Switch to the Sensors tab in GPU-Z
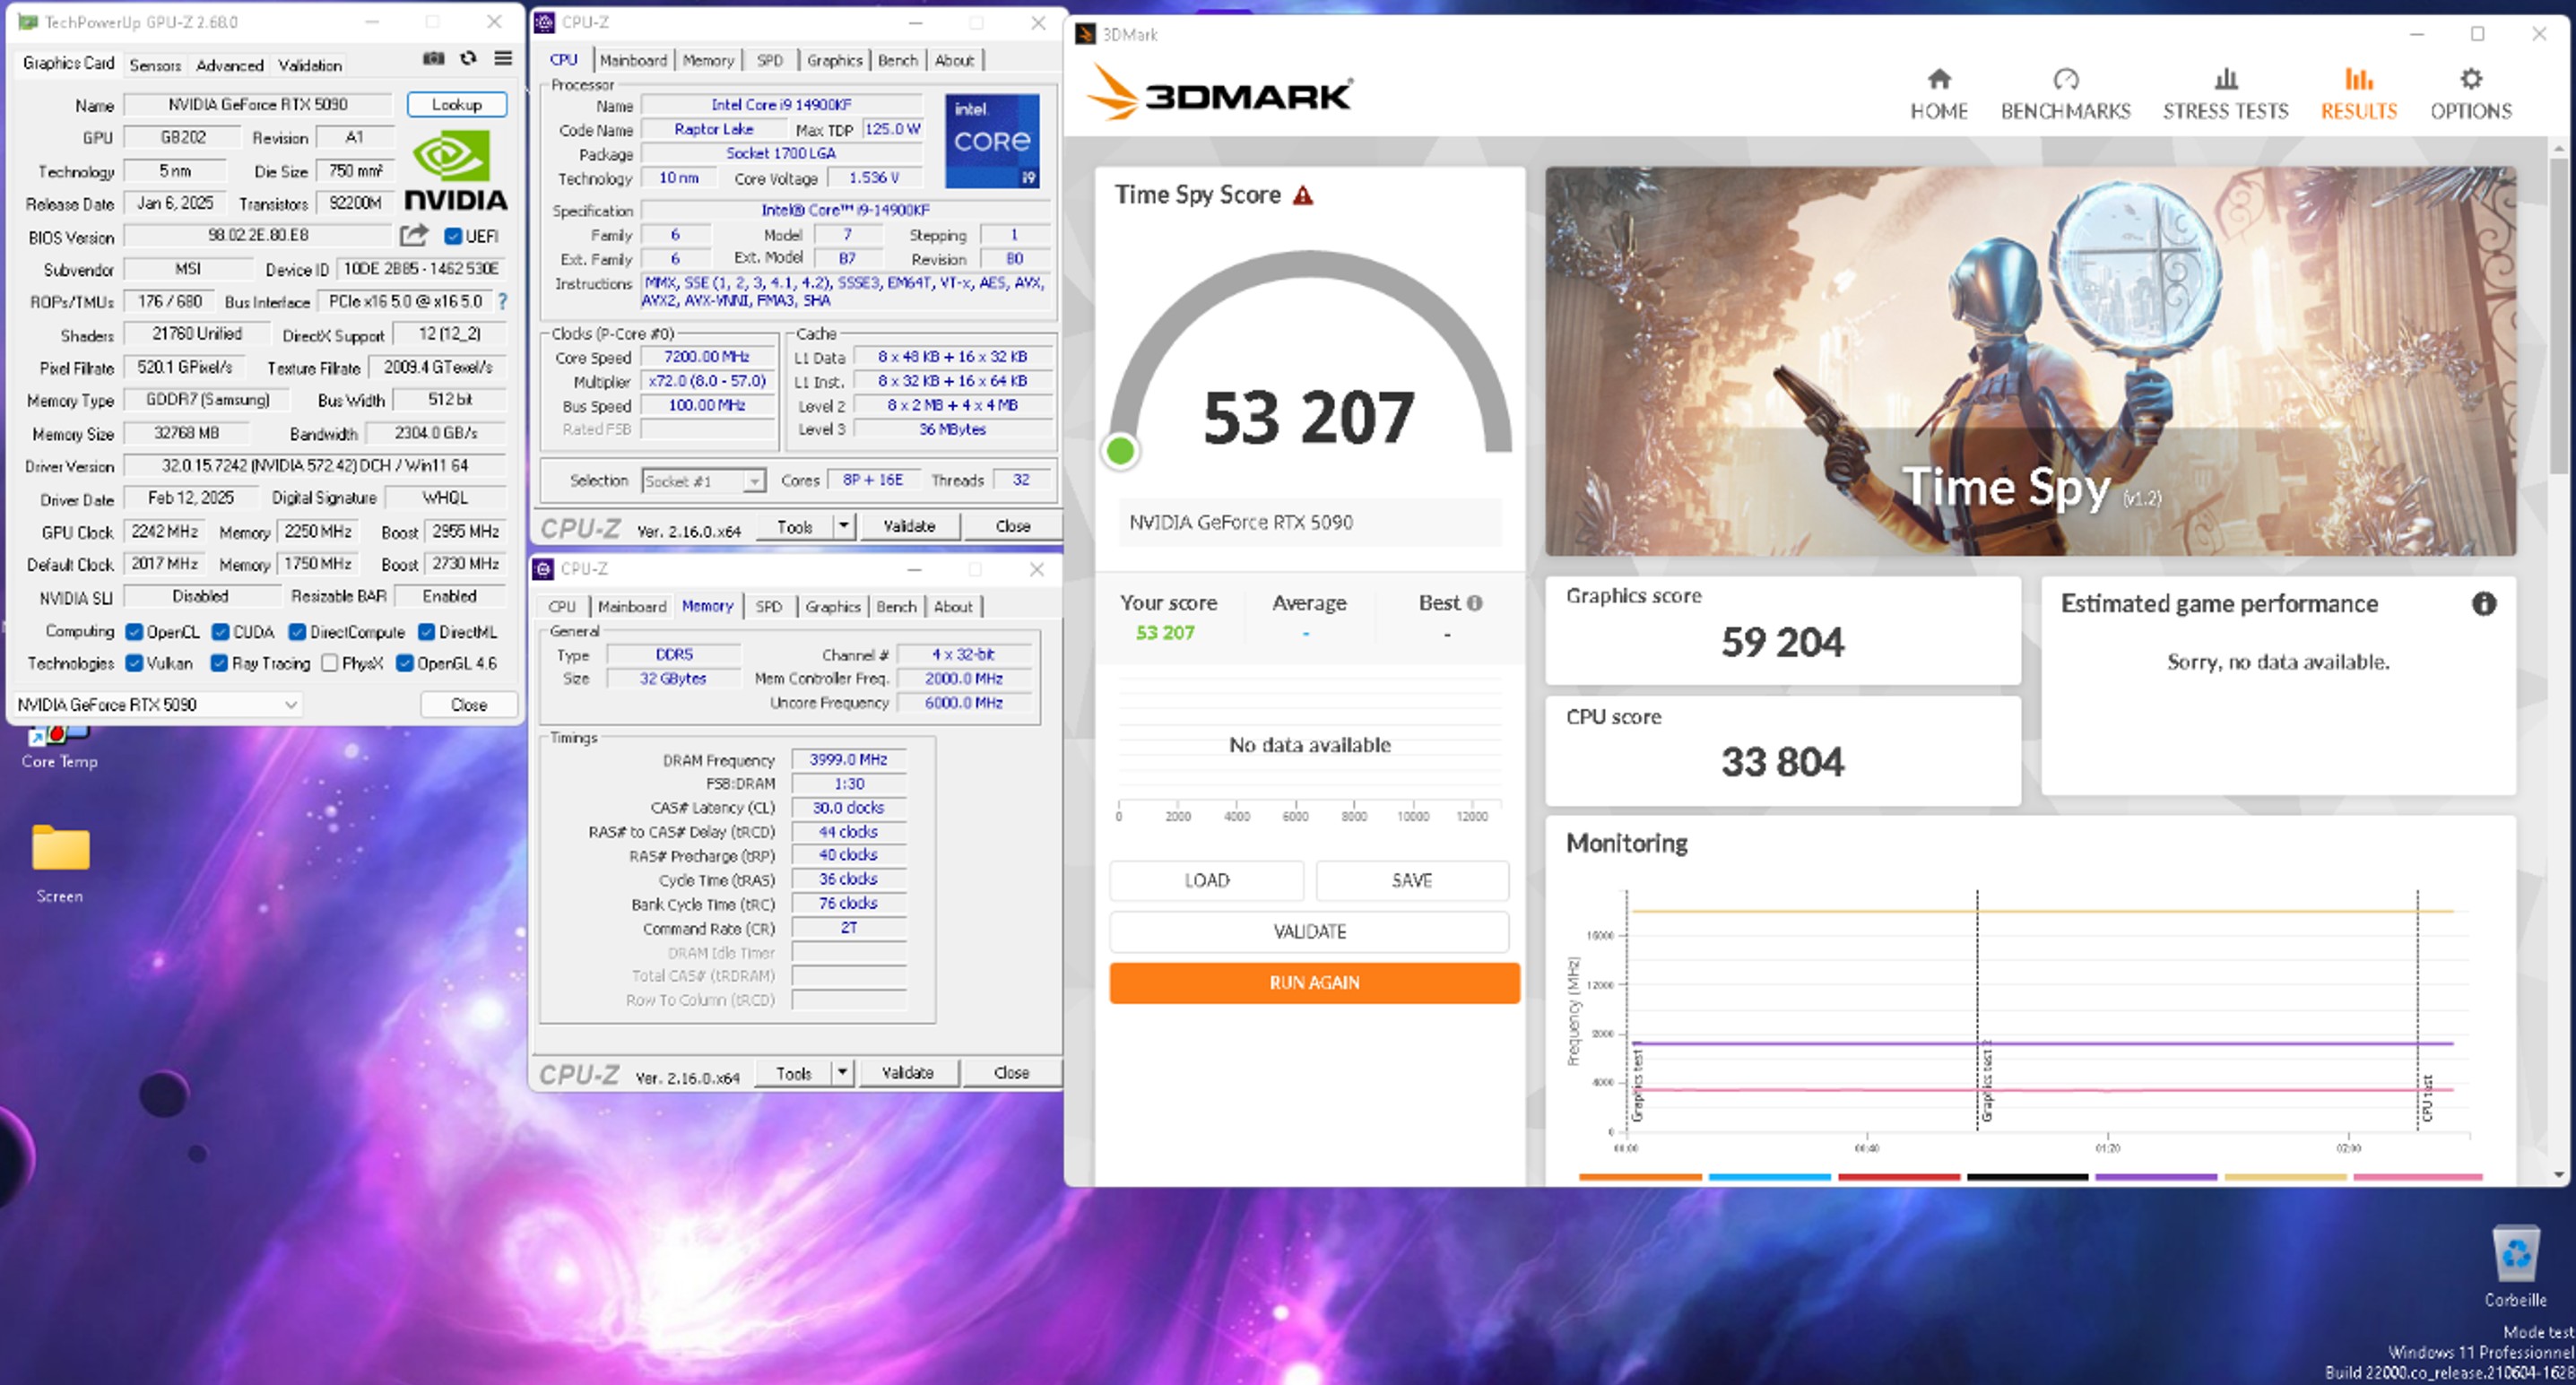The width and height of the screenshot is (2576, 1385). [155, 65]
